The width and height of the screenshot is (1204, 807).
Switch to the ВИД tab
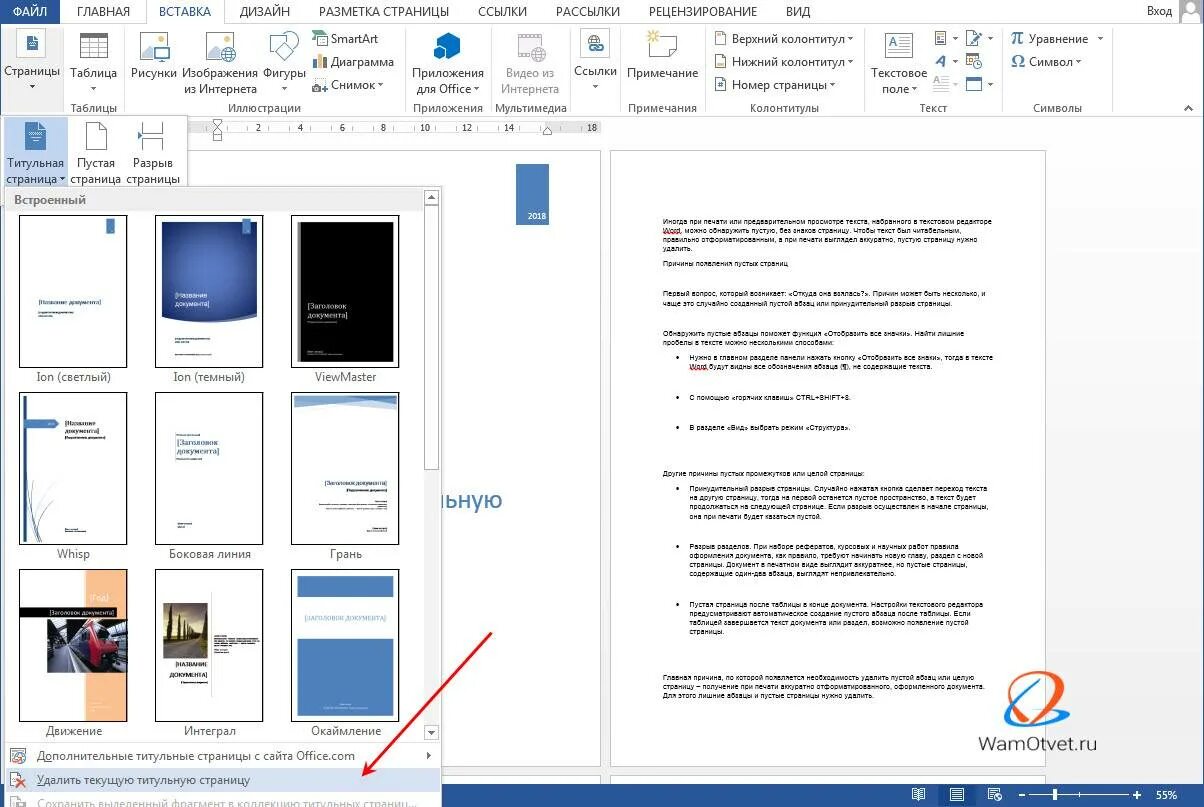coord(798,12)
